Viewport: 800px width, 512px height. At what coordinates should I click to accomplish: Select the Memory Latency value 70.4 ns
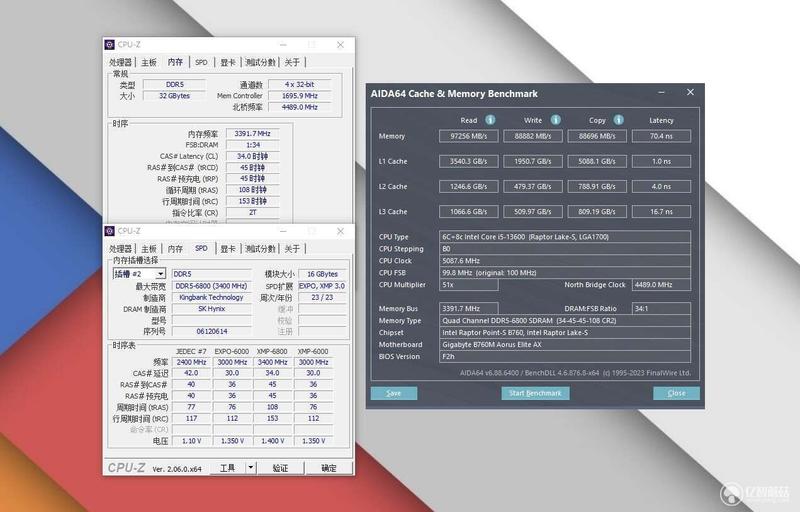[x=661, y=136]
